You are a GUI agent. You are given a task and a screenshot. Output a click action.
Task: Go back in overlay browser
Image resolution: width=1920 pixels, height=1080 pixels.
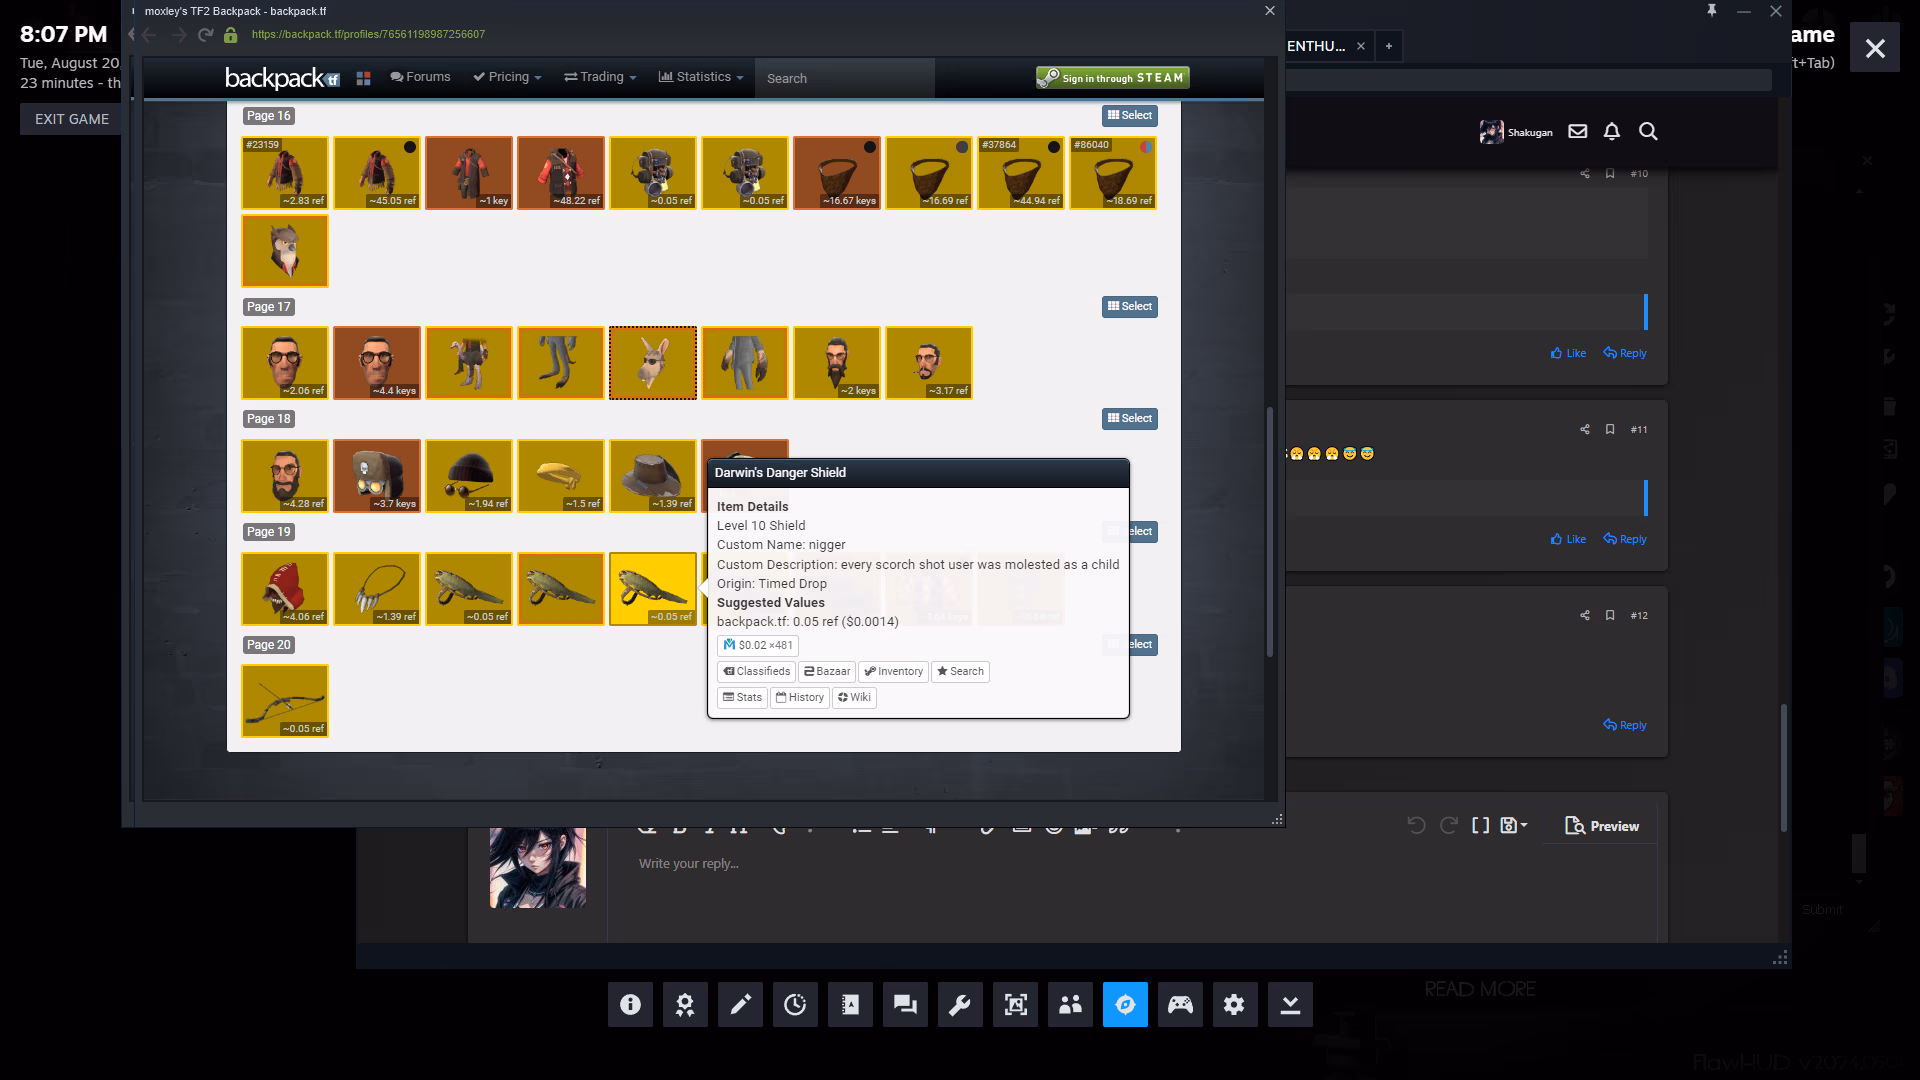tap(149, 35)
